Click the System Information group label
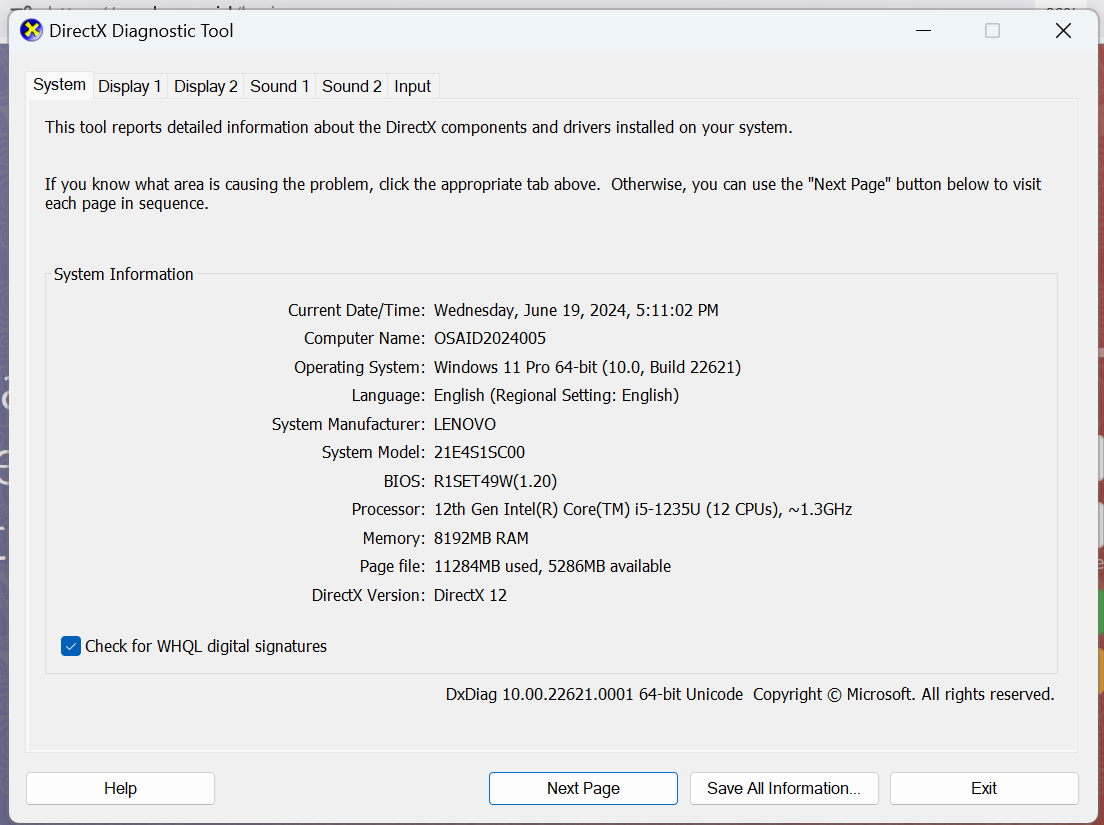Viewport: 1104px width, 825px height. tap(124, 274)
